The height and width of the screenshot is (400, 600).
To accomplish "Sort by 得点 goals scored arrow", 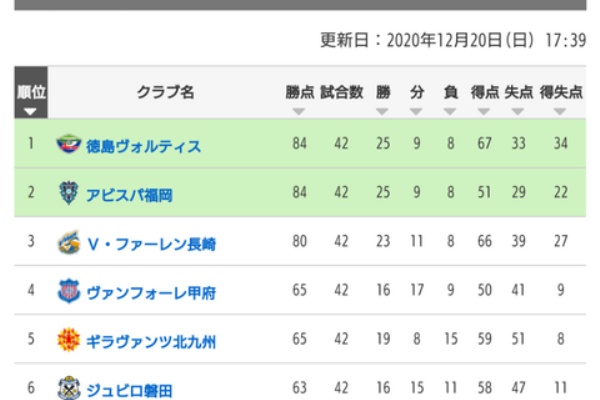I will [x=484, y=111].
